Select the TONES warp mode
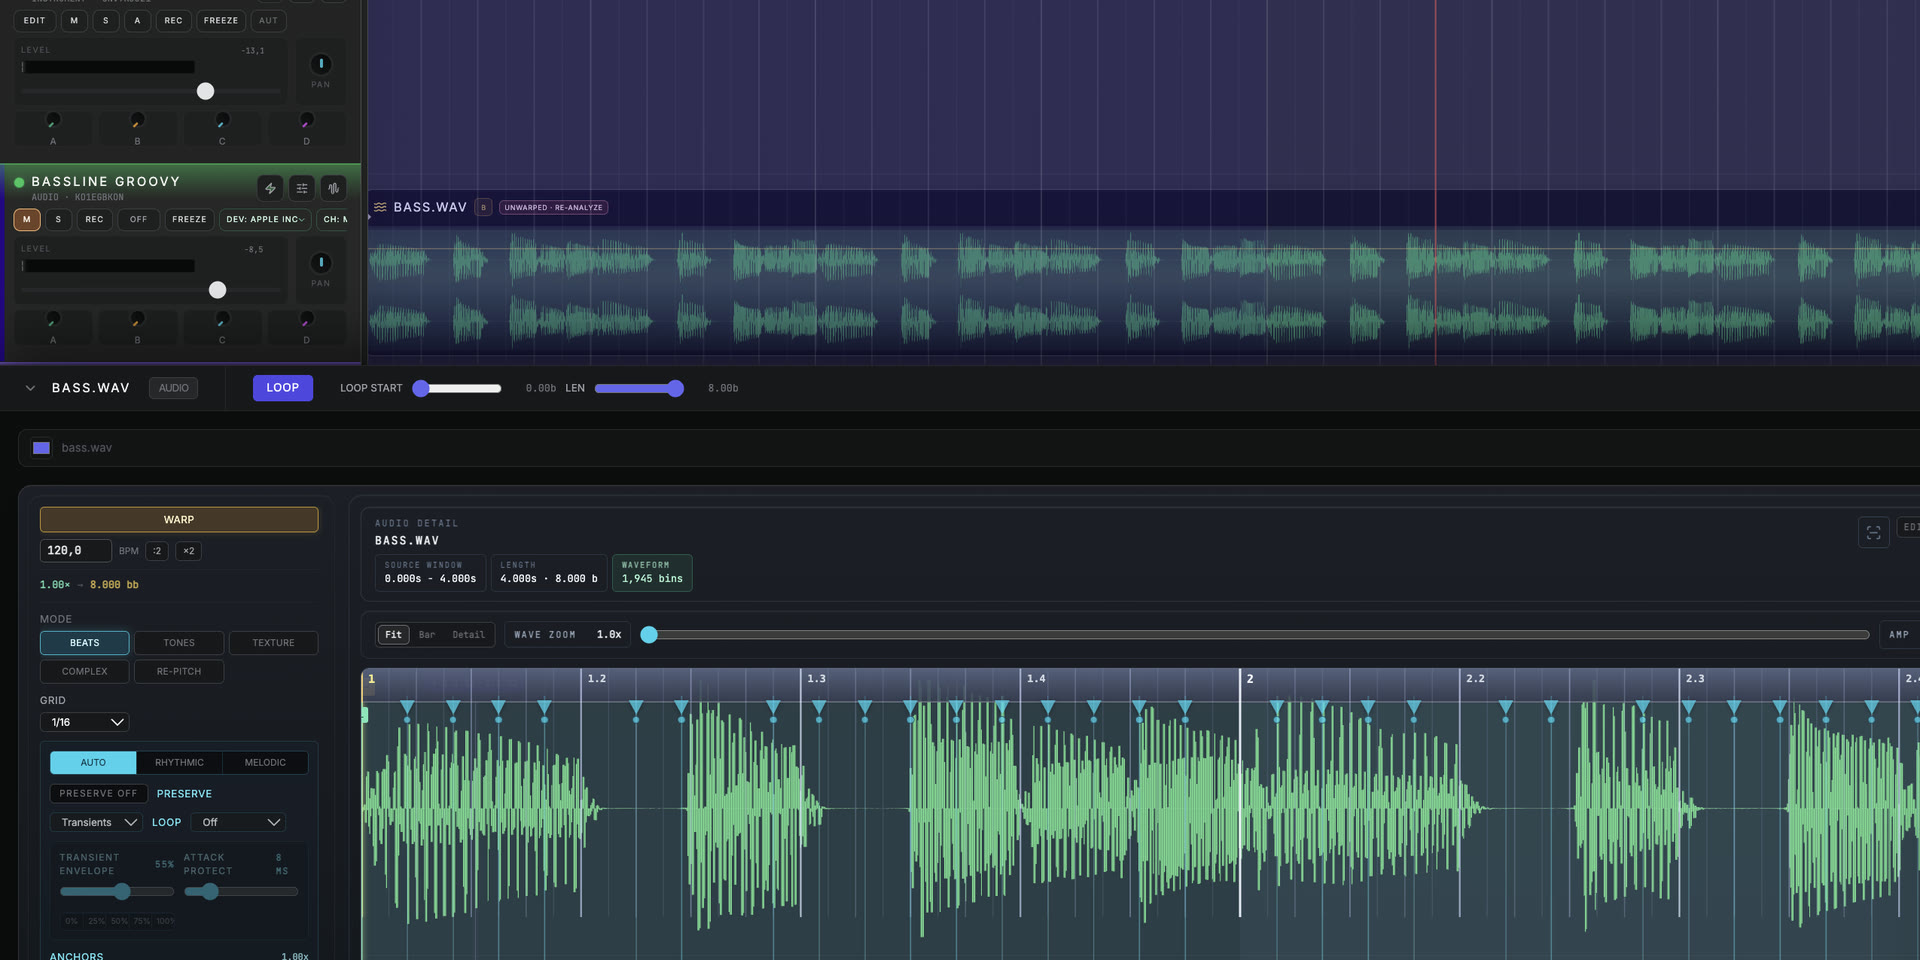1920x960 pixels. tap(179, 643)
